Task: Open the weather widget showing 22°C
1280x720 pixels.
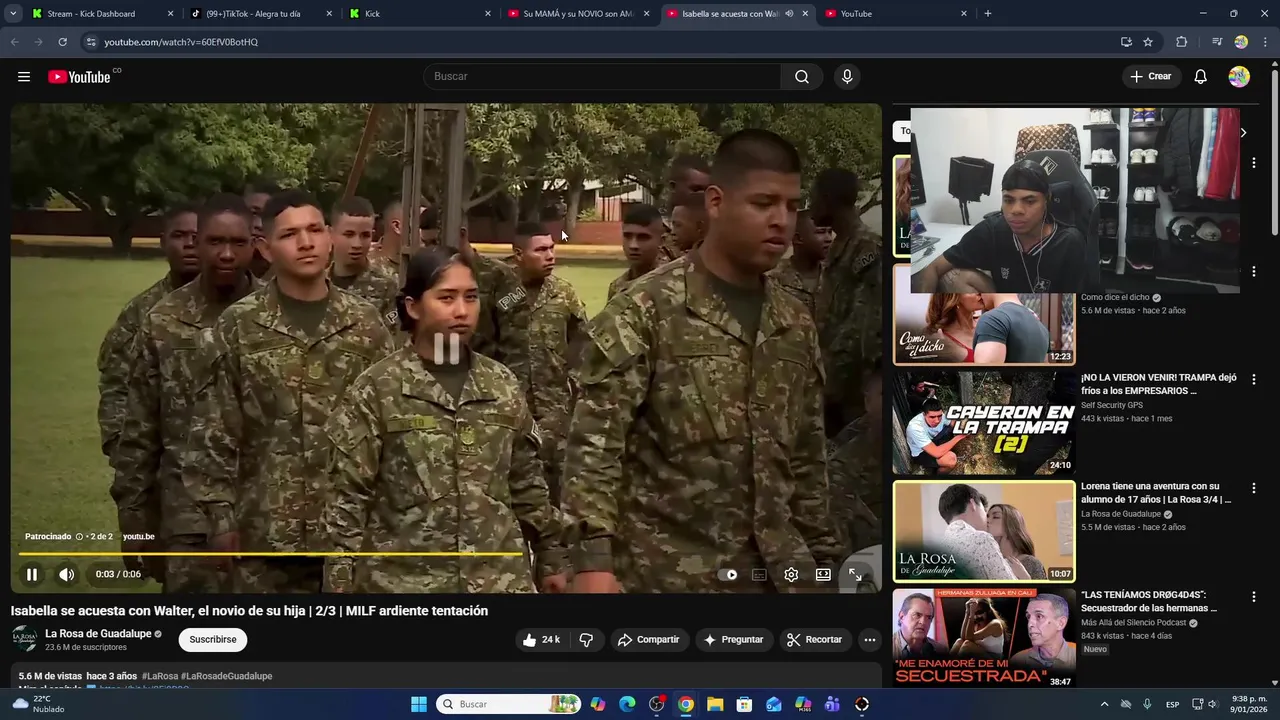Action: (38, 704)
